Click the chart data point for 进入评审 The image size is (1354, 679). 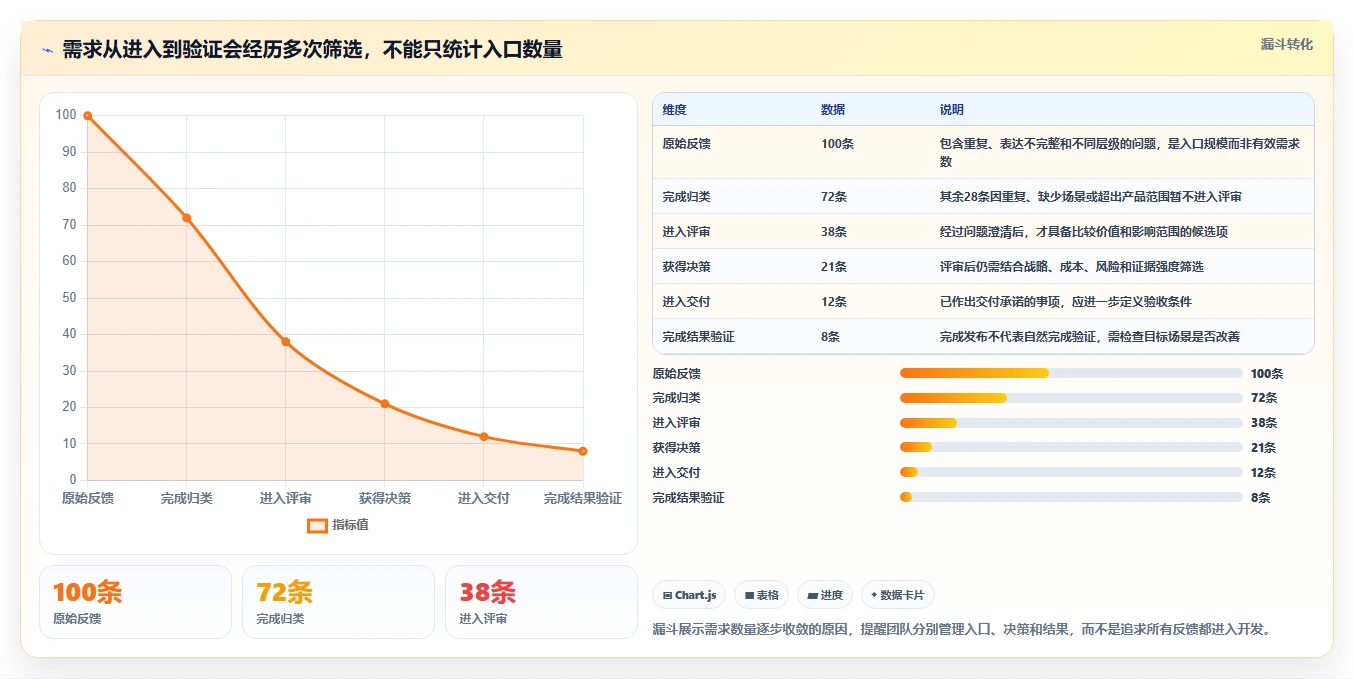(x=286, y=342)
